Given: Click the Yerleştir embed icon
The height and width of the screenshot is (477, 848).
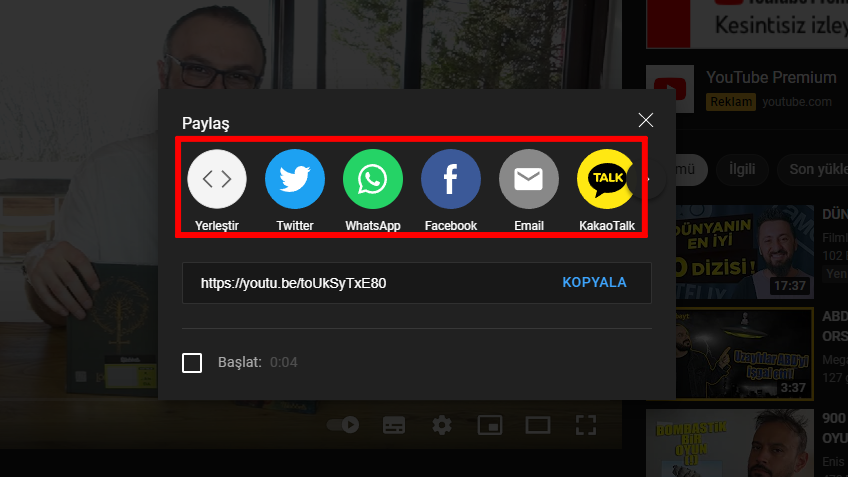Looking at the screenshot, I should coord(217,179).
